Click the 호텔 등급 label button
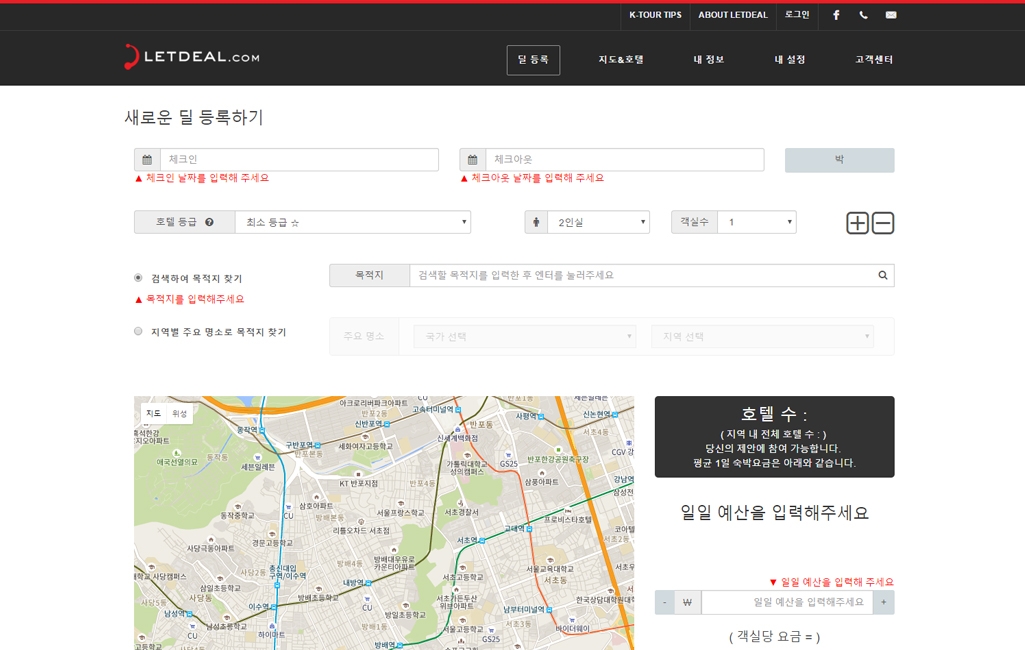 (x=184, y=222)
